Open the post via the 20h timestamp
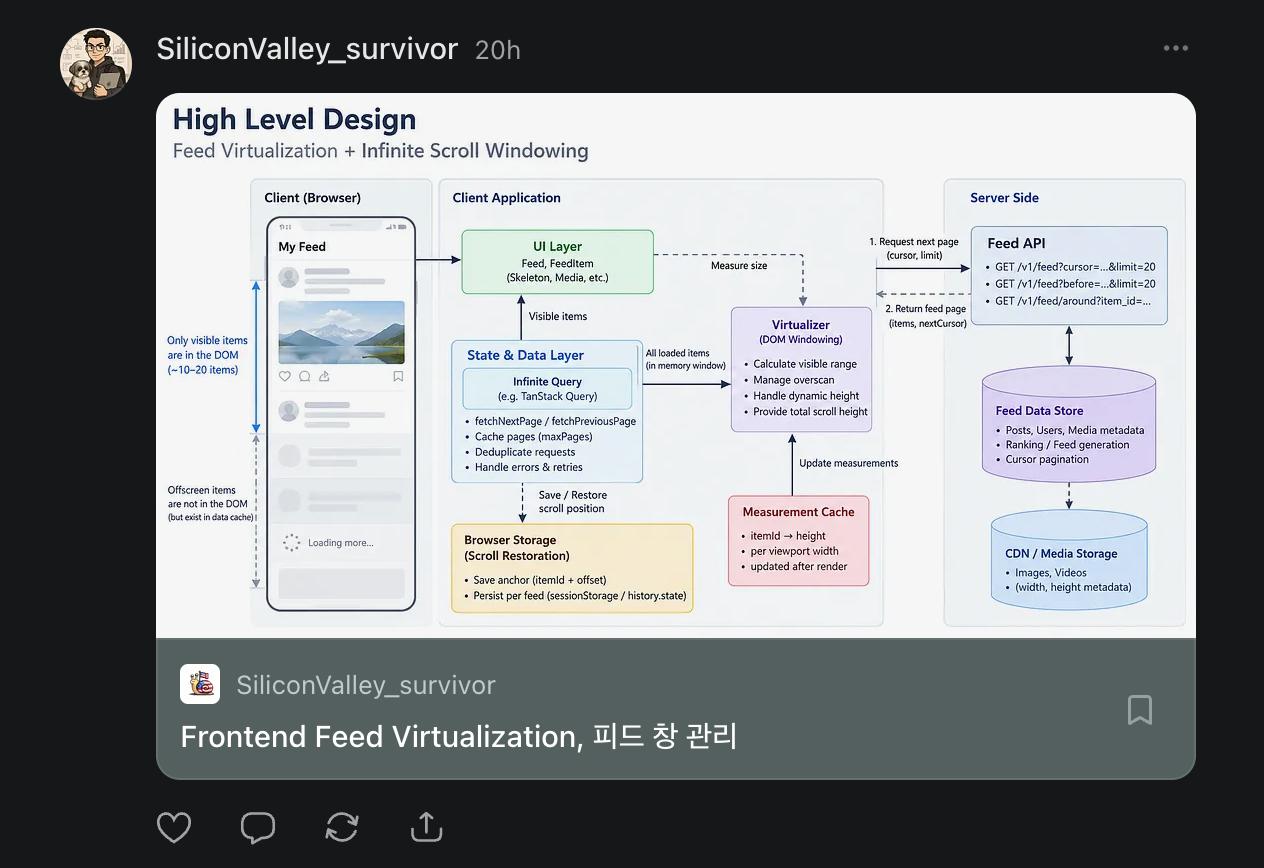The image size is (1264, 868). [497, 50]
